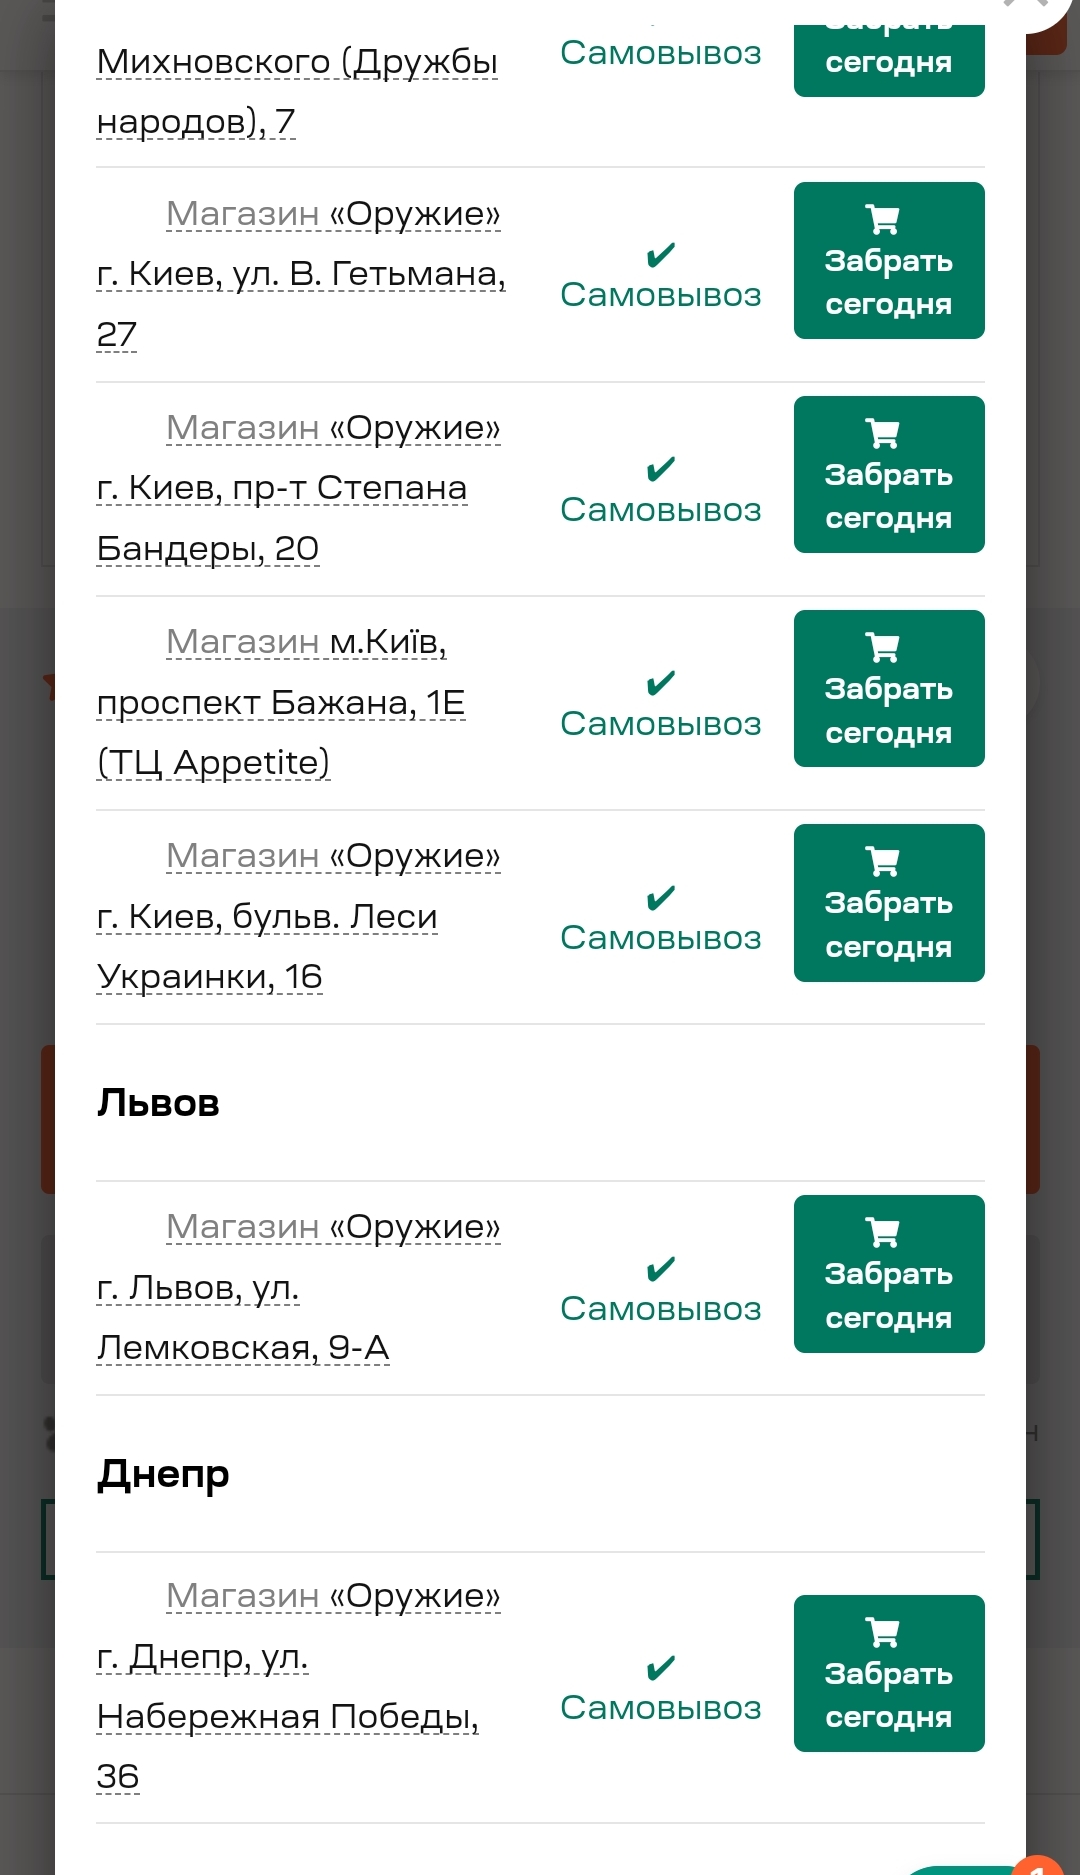Open store link проспект Бажана, 1Е (ТЦ Appetite)

pyautogui.click(x=280, y=702)
